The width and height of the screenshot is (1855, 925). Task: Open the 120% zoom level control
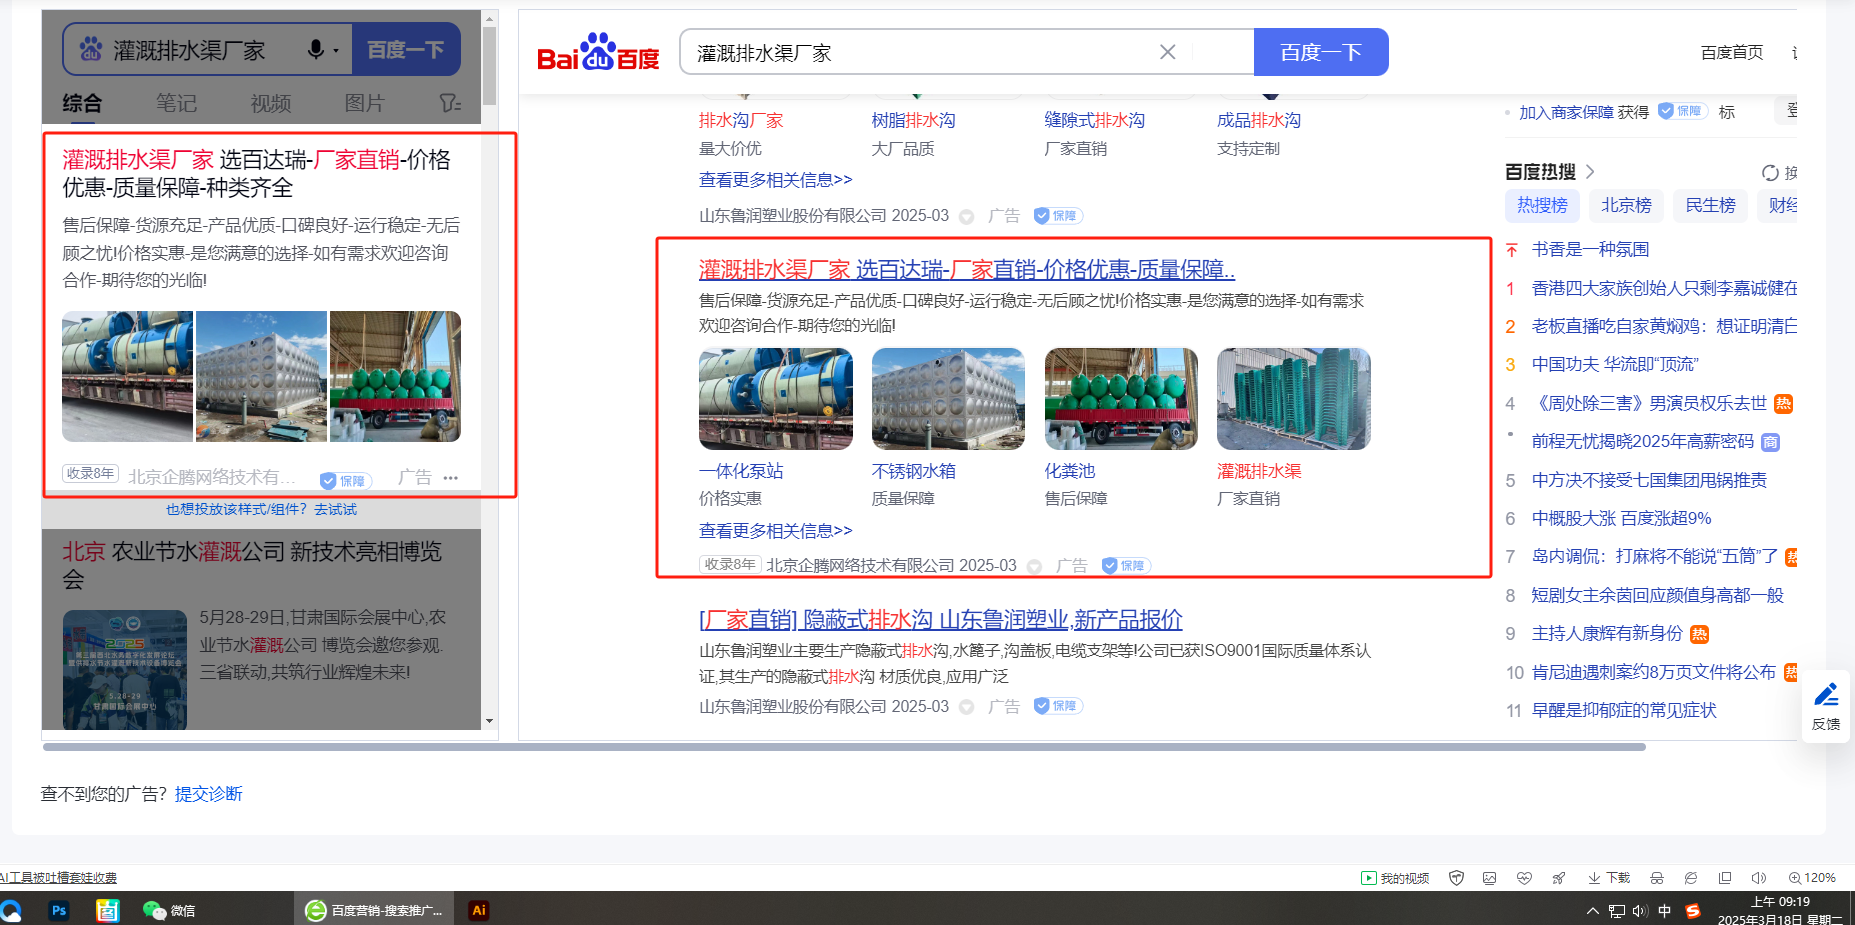[x=1812, y=878]
